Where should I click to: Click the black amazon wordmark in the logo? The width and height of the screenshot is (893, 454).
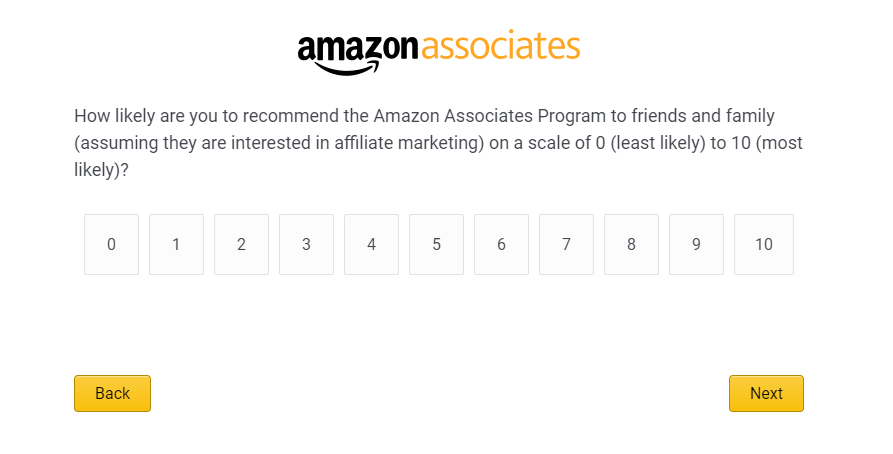[x=358, y=47]
